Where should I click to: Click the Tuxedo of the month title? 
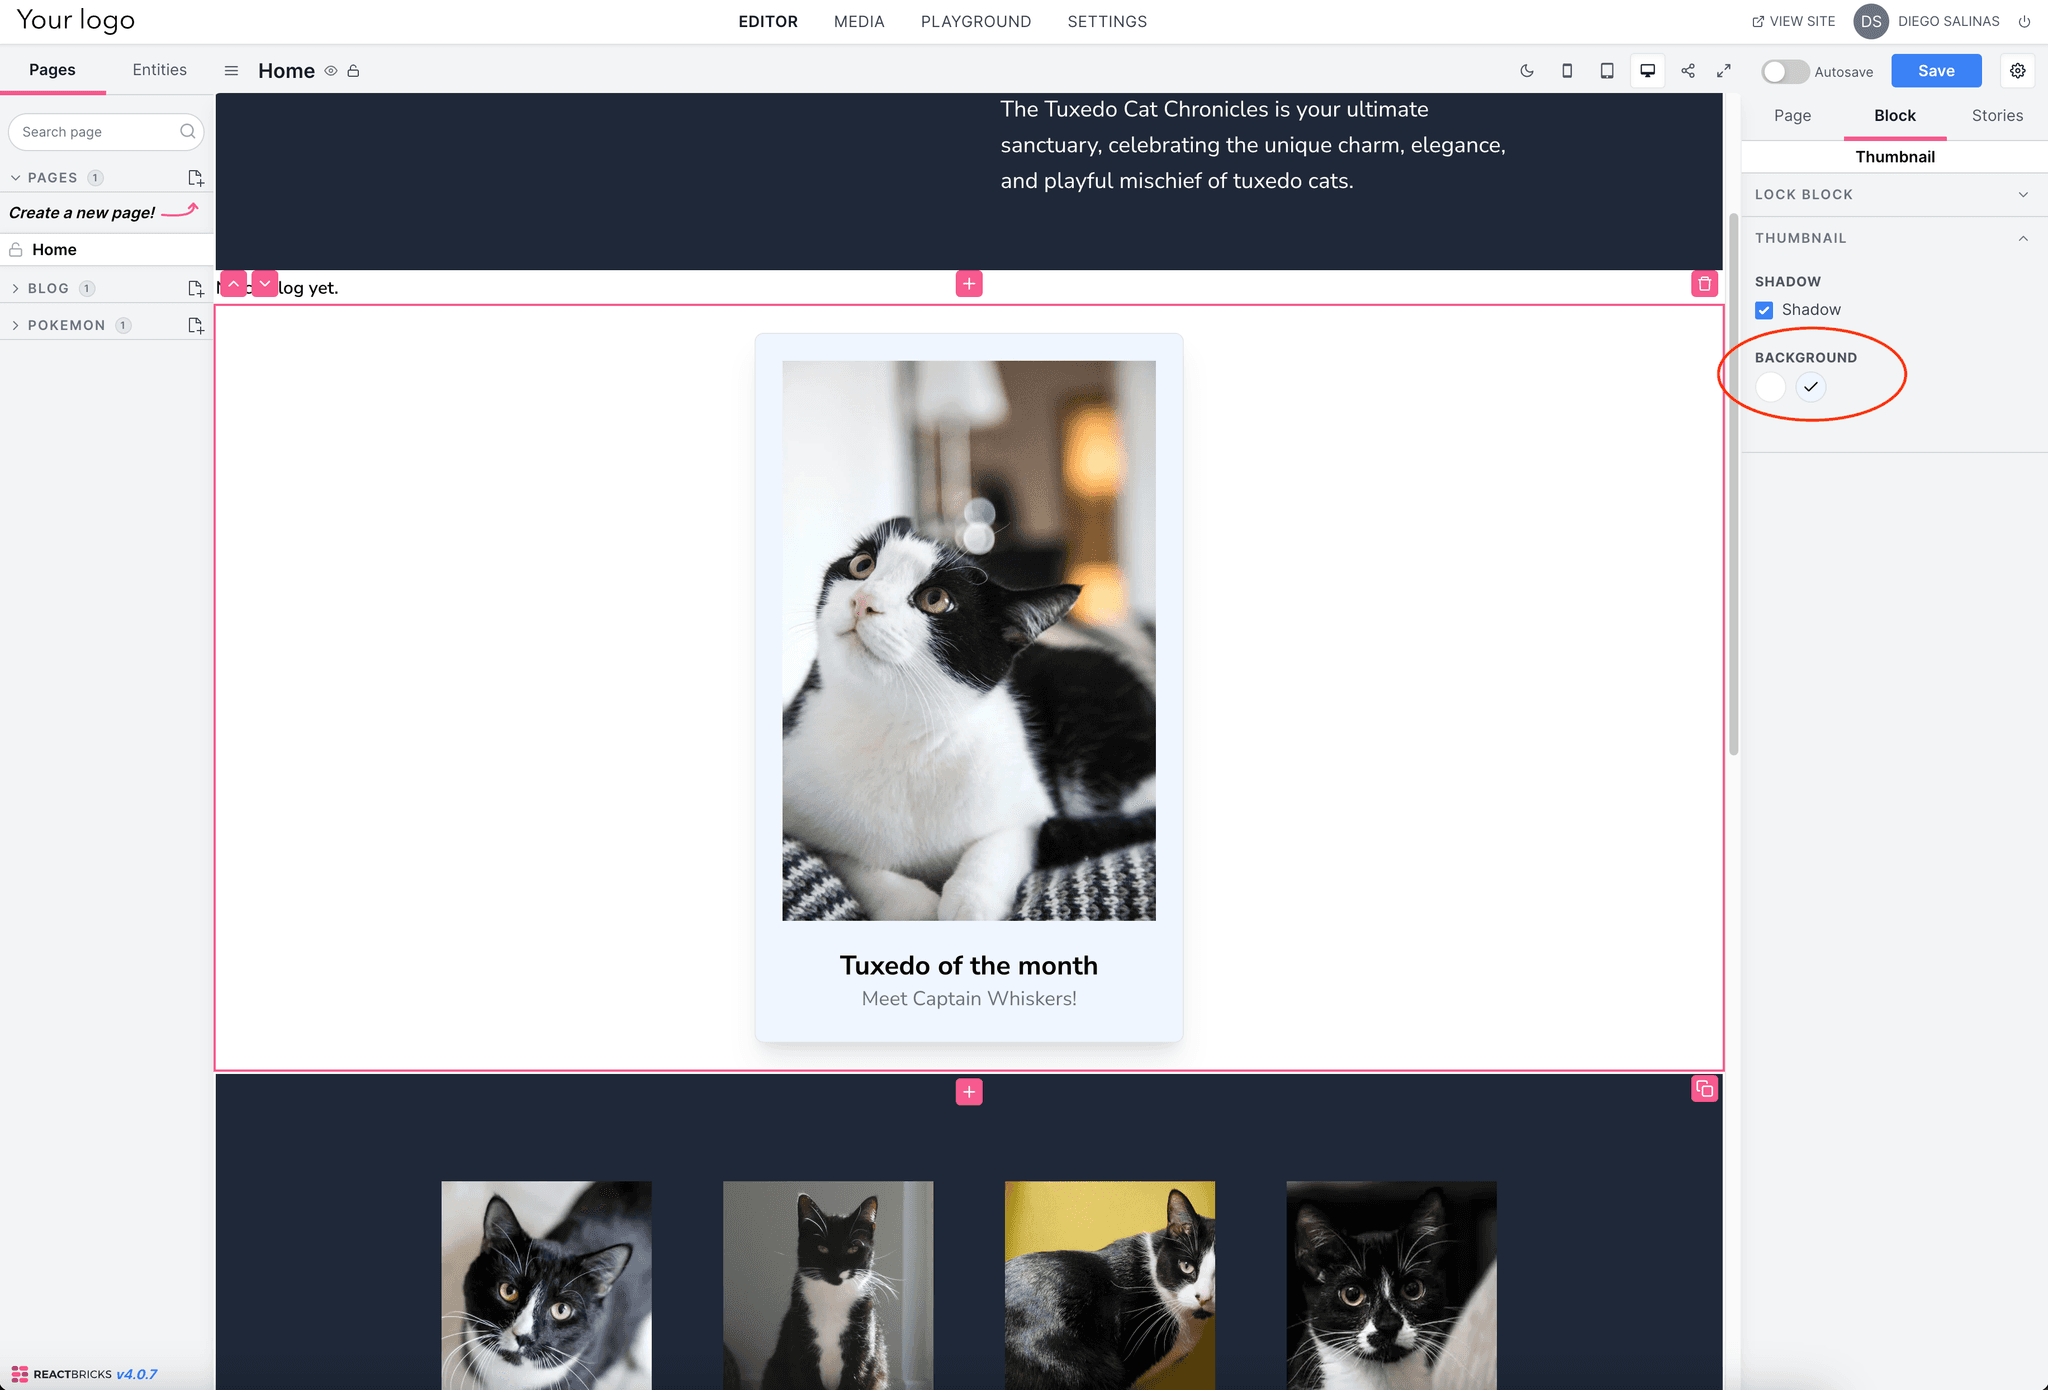click(x=968, y=965)
